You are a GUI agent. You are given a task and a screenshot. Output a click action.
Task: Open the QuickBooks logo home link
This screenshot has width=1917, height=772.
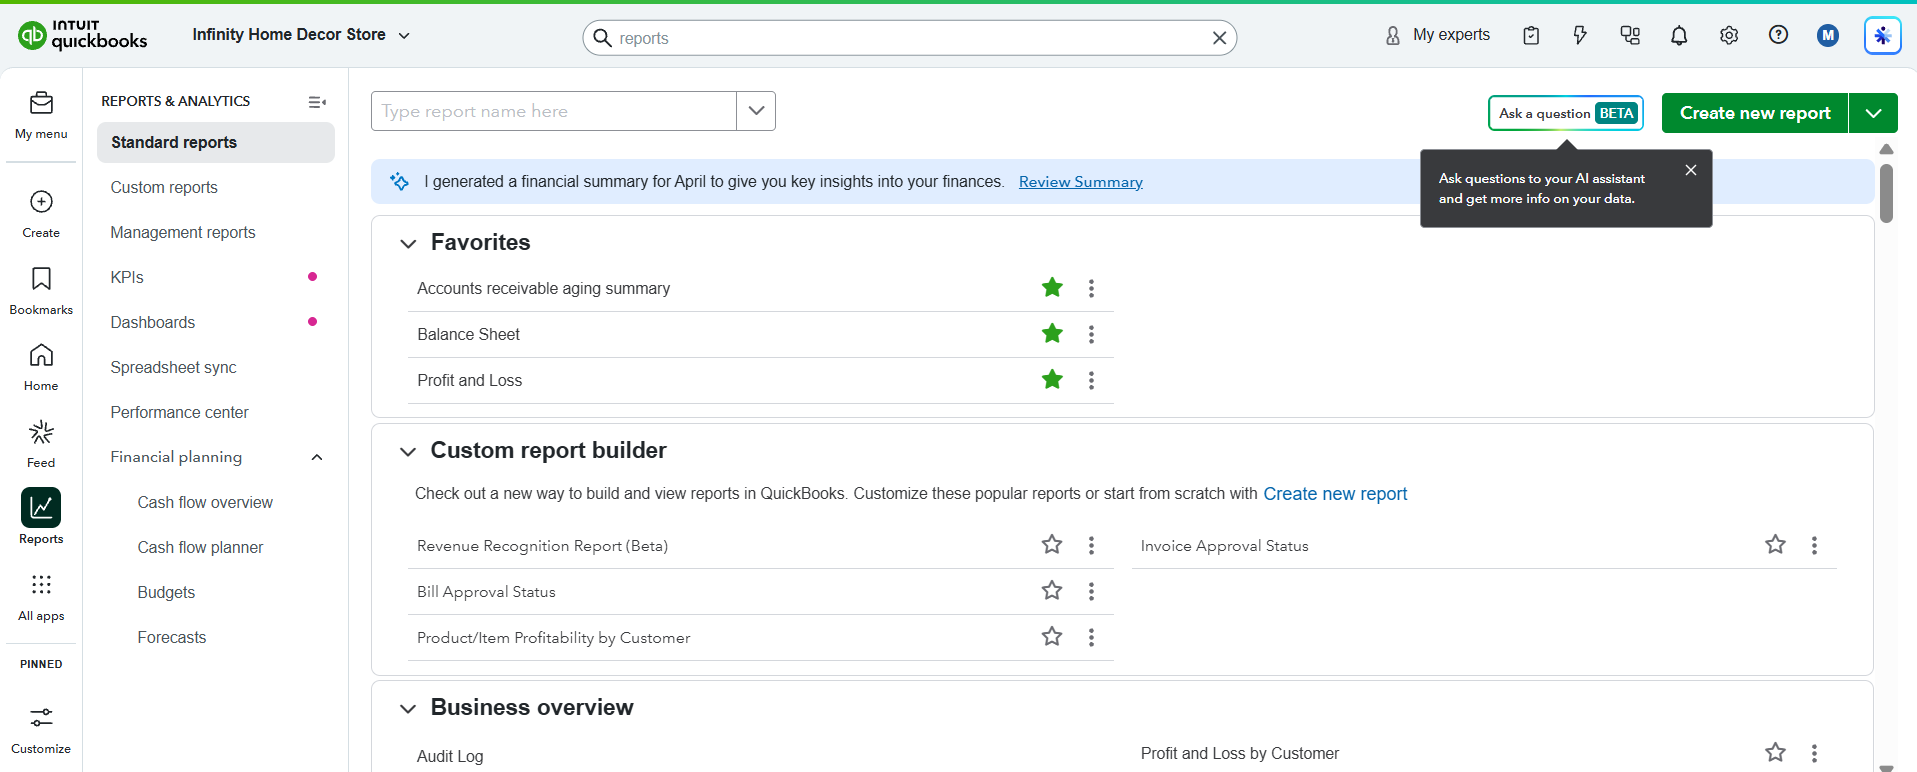point(83,35)
